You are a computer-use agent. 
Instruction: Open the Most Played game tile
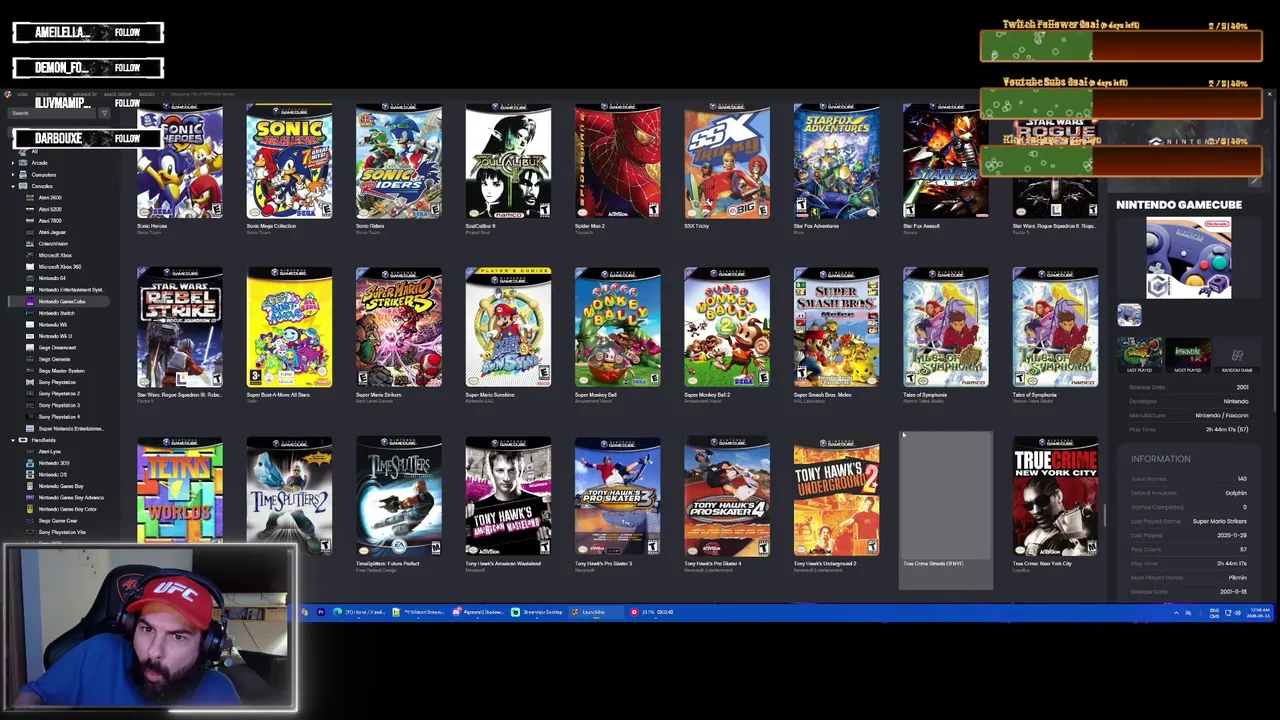pos(1188,355)
